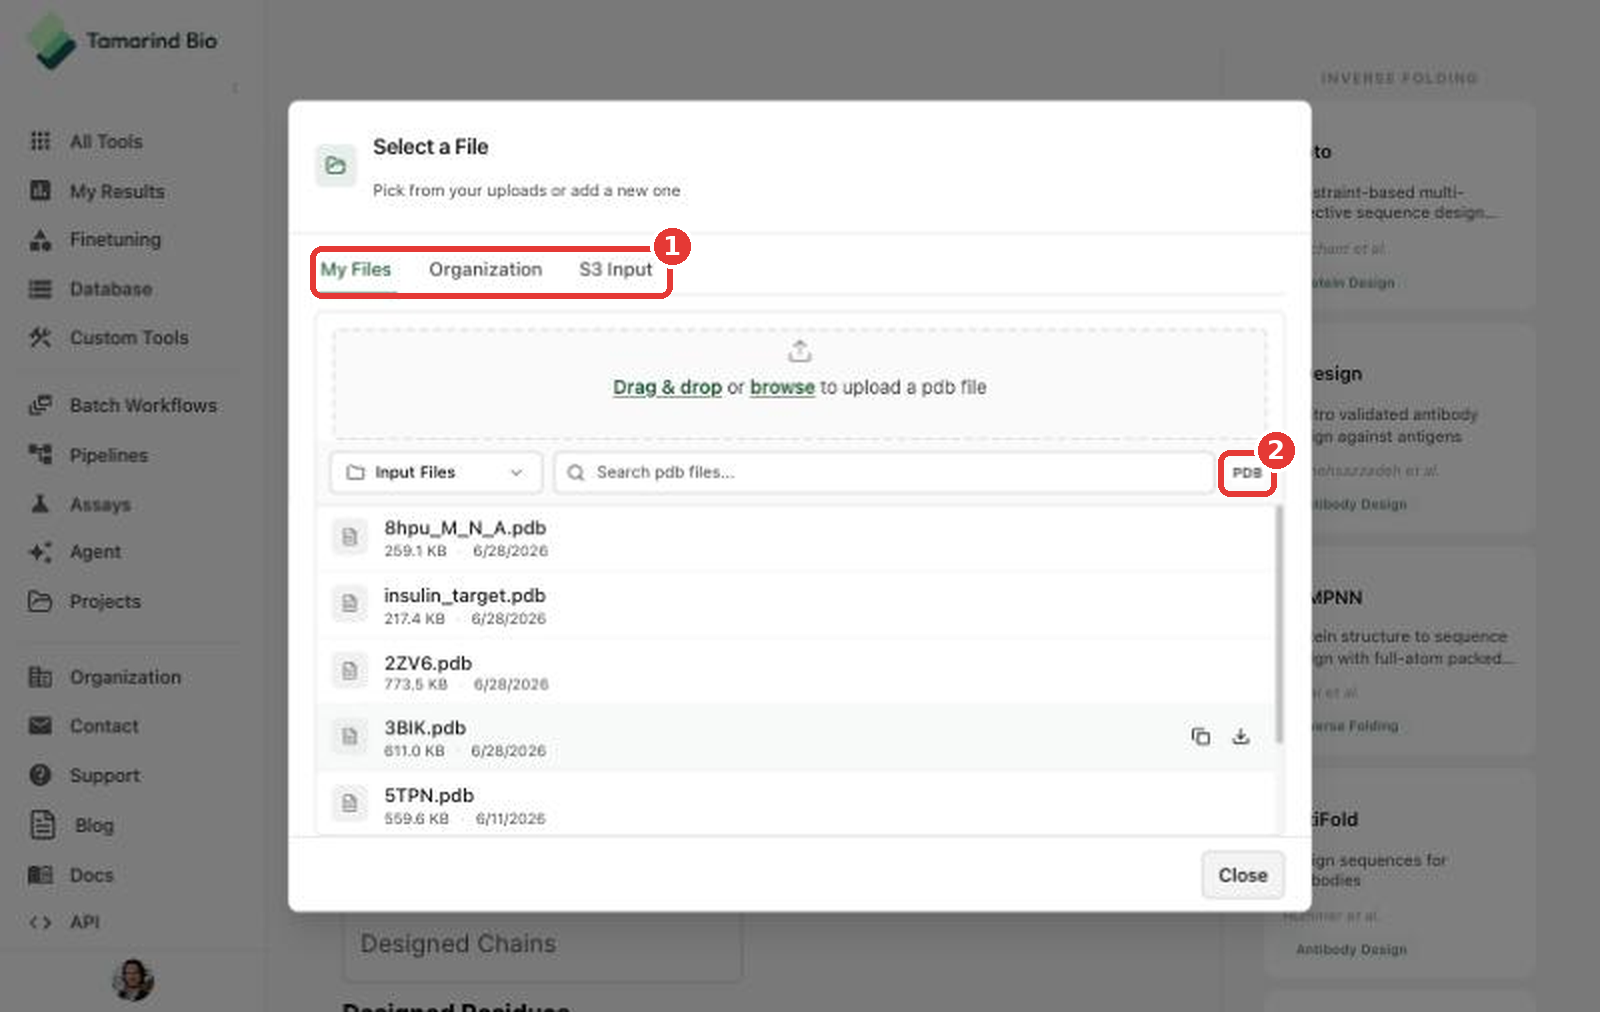1600x1012 pixels.
Task: Toggle the PDB file type filter
Action: [1247, 473]
